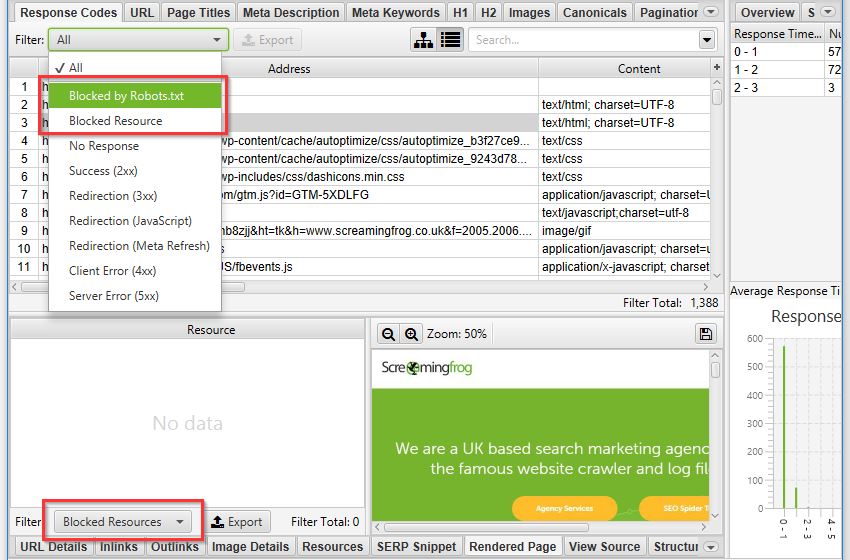Click the plus icon to add columns
Screen dimensions: 850x560
pos(716,67)
